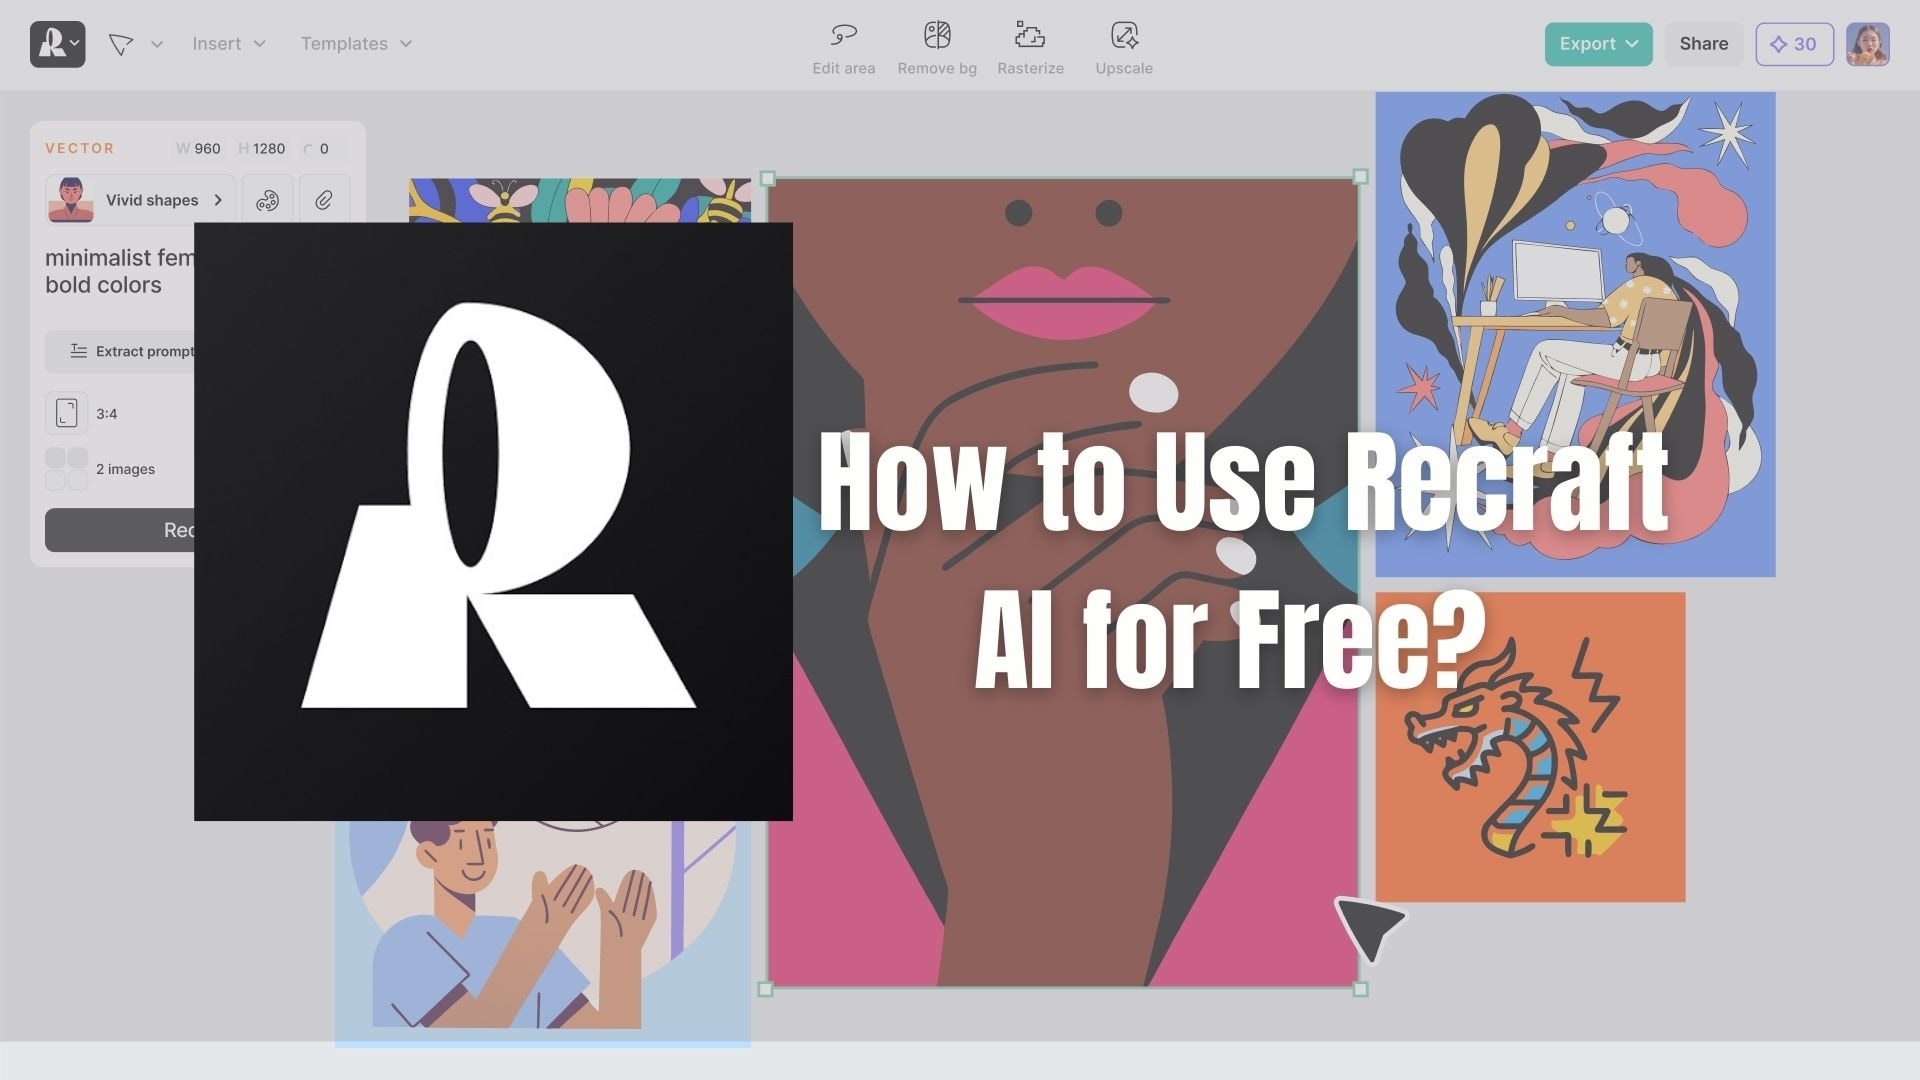Select the Edit area tool
This screenshot has width=1920, height=1080.
pos(843,44)
